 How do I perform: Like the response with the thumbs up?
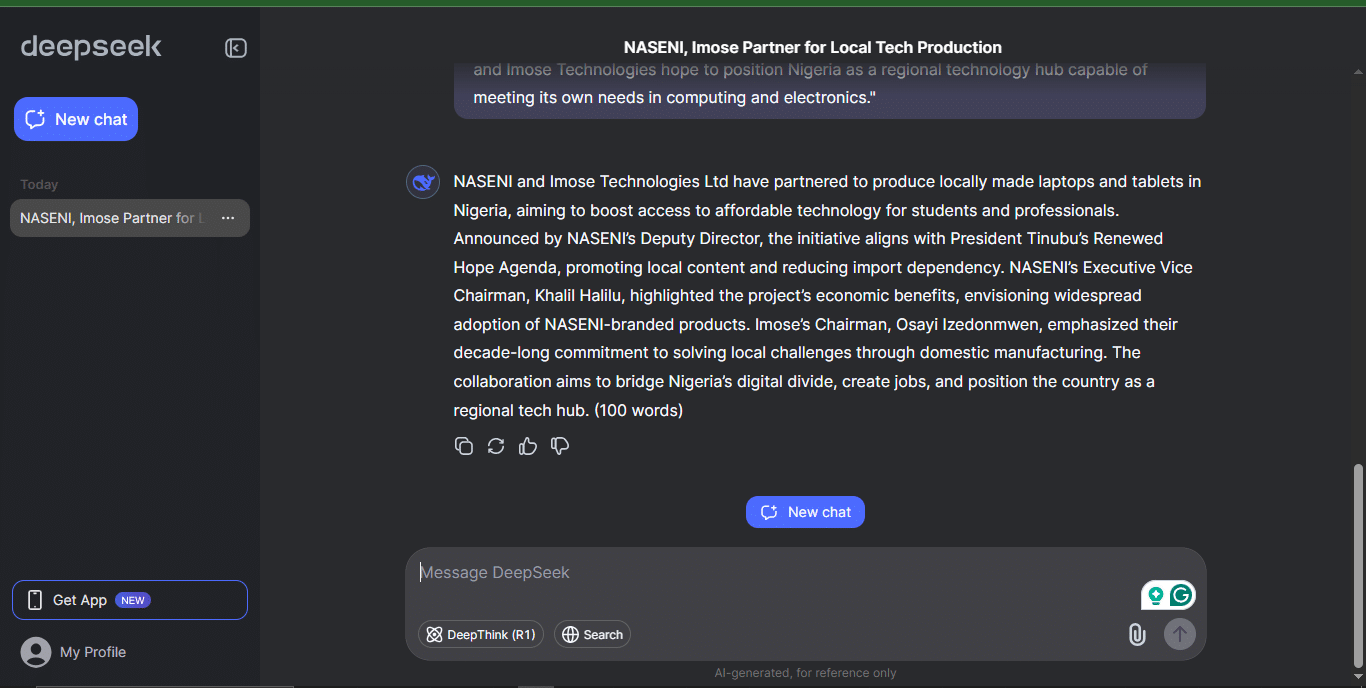528,446
